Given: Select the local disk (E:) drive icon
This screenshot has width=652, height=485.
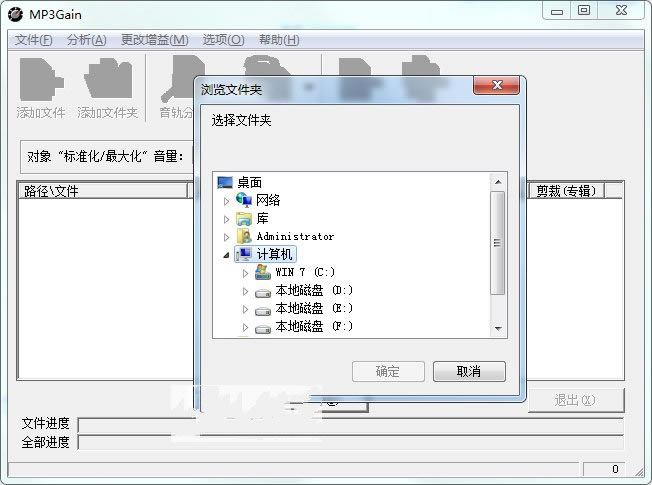Looking at the screenshot, I should [x=263, y=311].
